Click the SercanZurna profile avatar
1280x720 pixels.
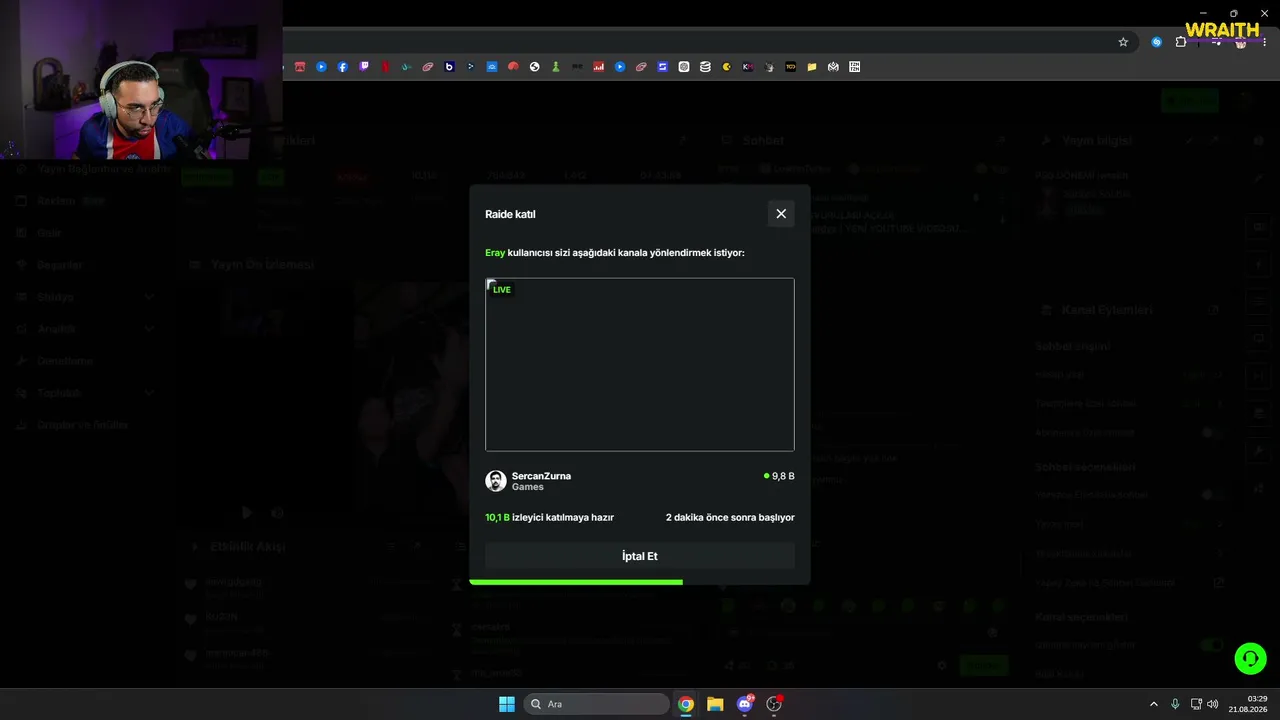[496, 481]
